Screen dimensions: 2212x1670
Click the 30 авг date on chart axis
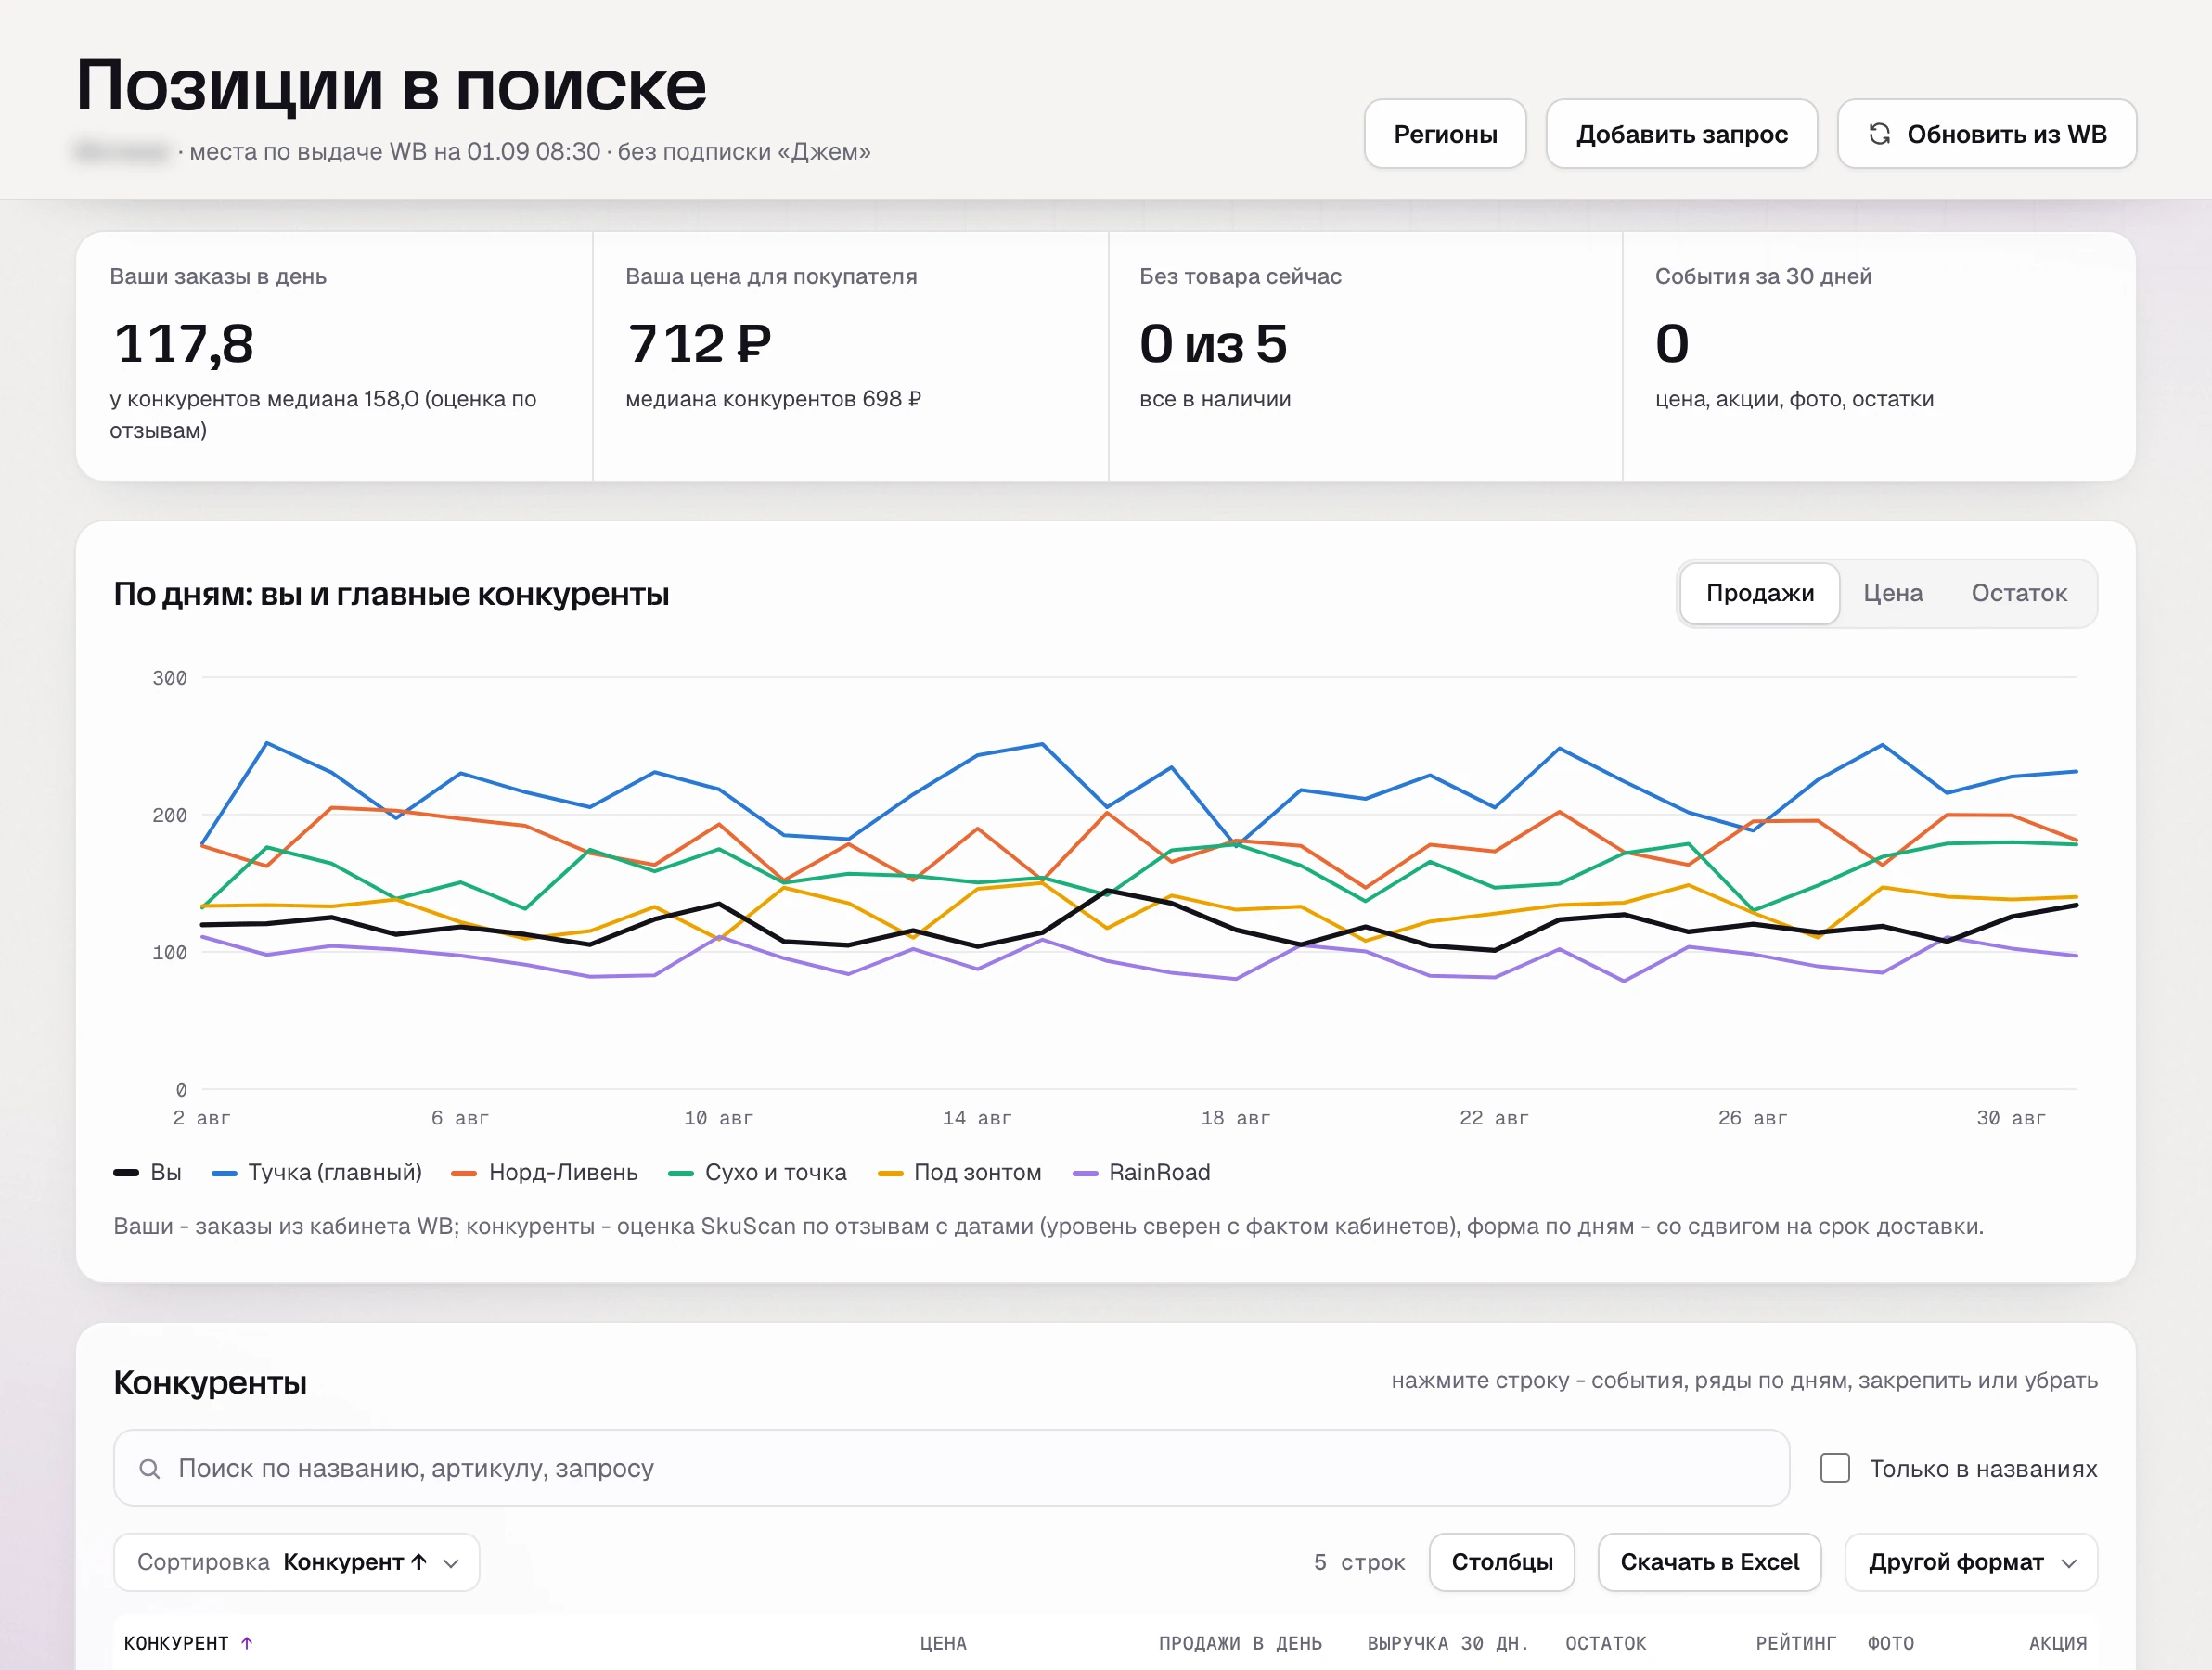[x=2011, y=1118]
